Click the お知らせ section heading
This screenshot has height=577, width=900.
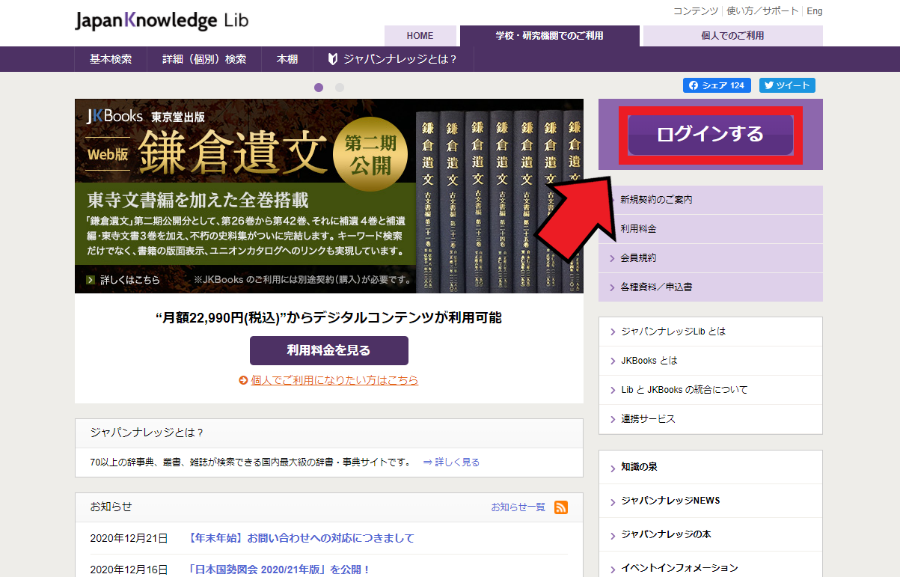tap(111, 507)
